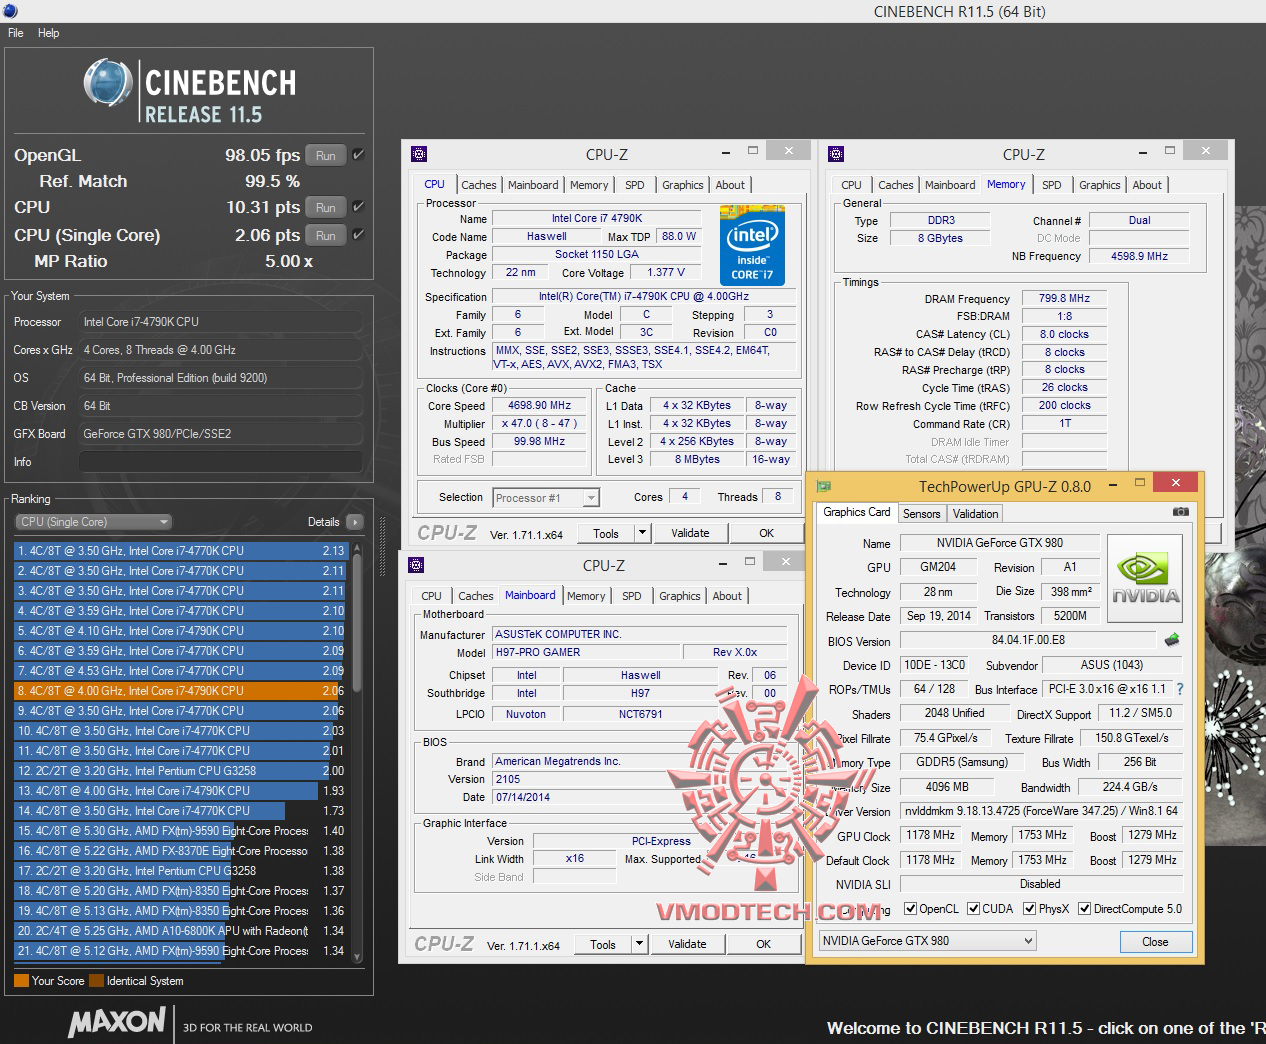Select ranking entry 20 AMD A10-6800K APU
Screen dimensions: 1266x1044
click(x=180, y=931)
